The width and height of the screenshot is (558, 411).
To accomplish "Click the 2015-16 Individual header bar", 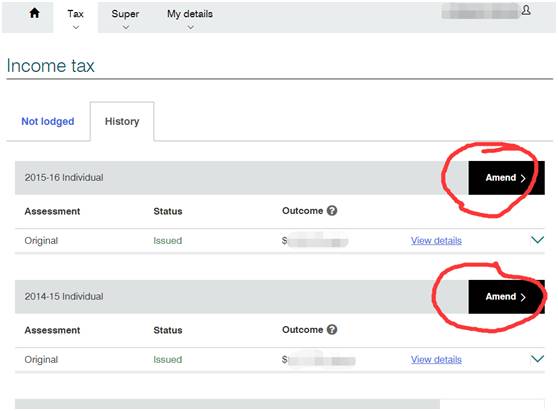I will [x=242, y=178].
